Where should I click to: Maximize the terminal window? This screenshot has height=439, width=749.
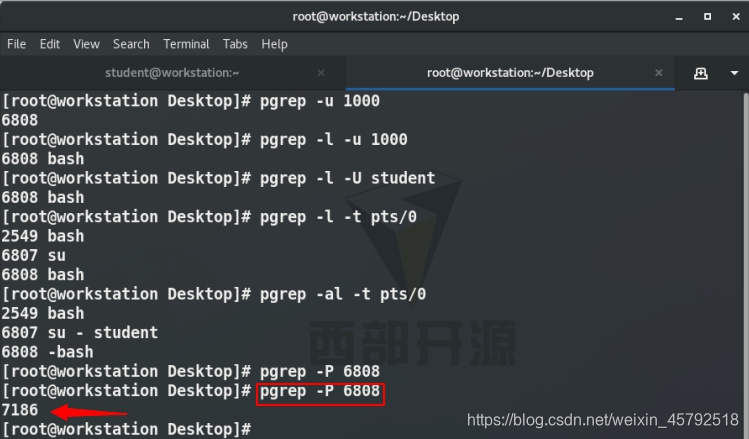[x=707, y=17]
